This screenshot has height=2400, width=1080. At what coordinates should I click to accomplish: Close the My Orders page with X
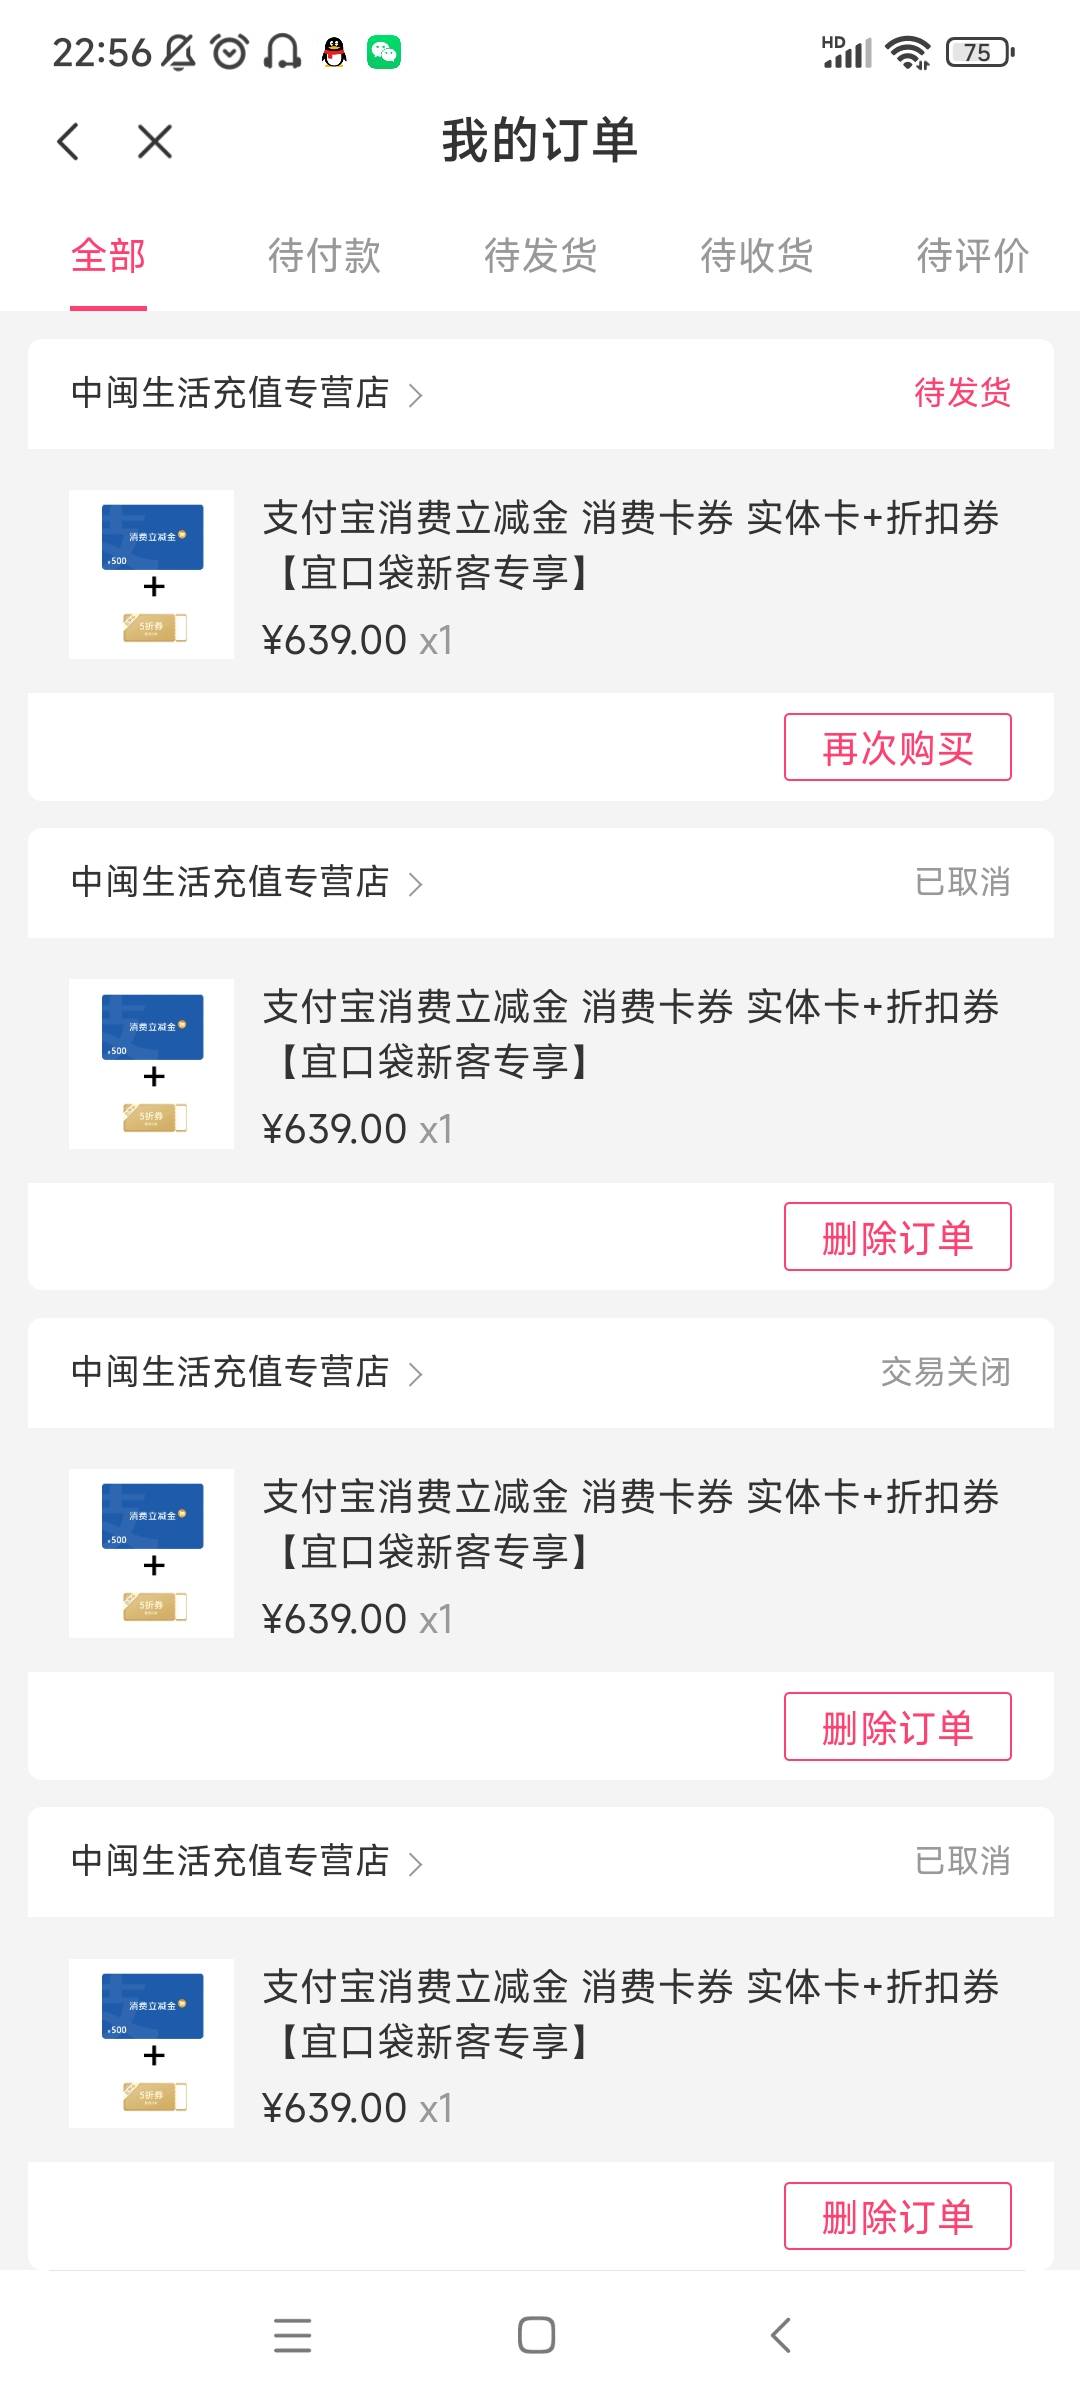pos(155,141)
